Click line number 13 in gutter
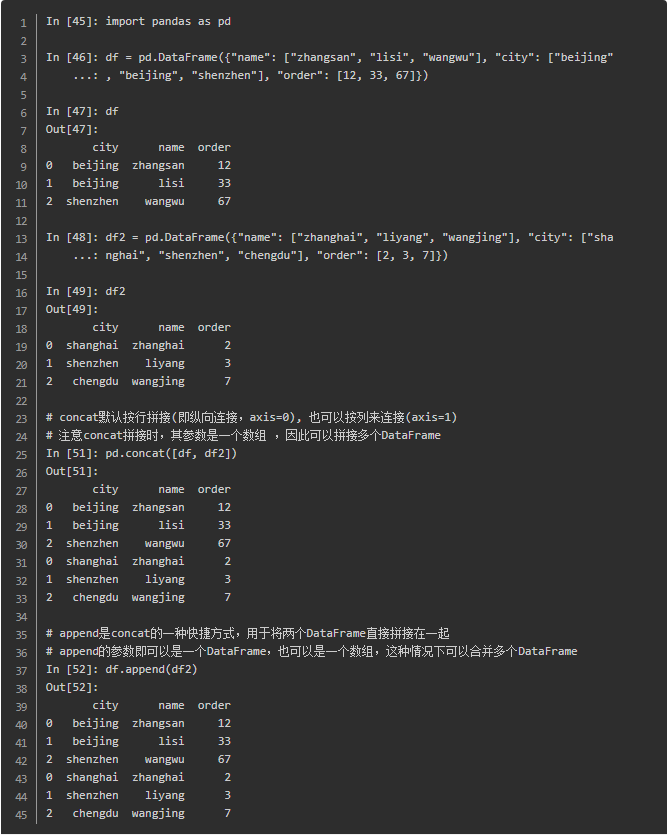This screenshot has height=835, width=669. (x=21, y=239)
